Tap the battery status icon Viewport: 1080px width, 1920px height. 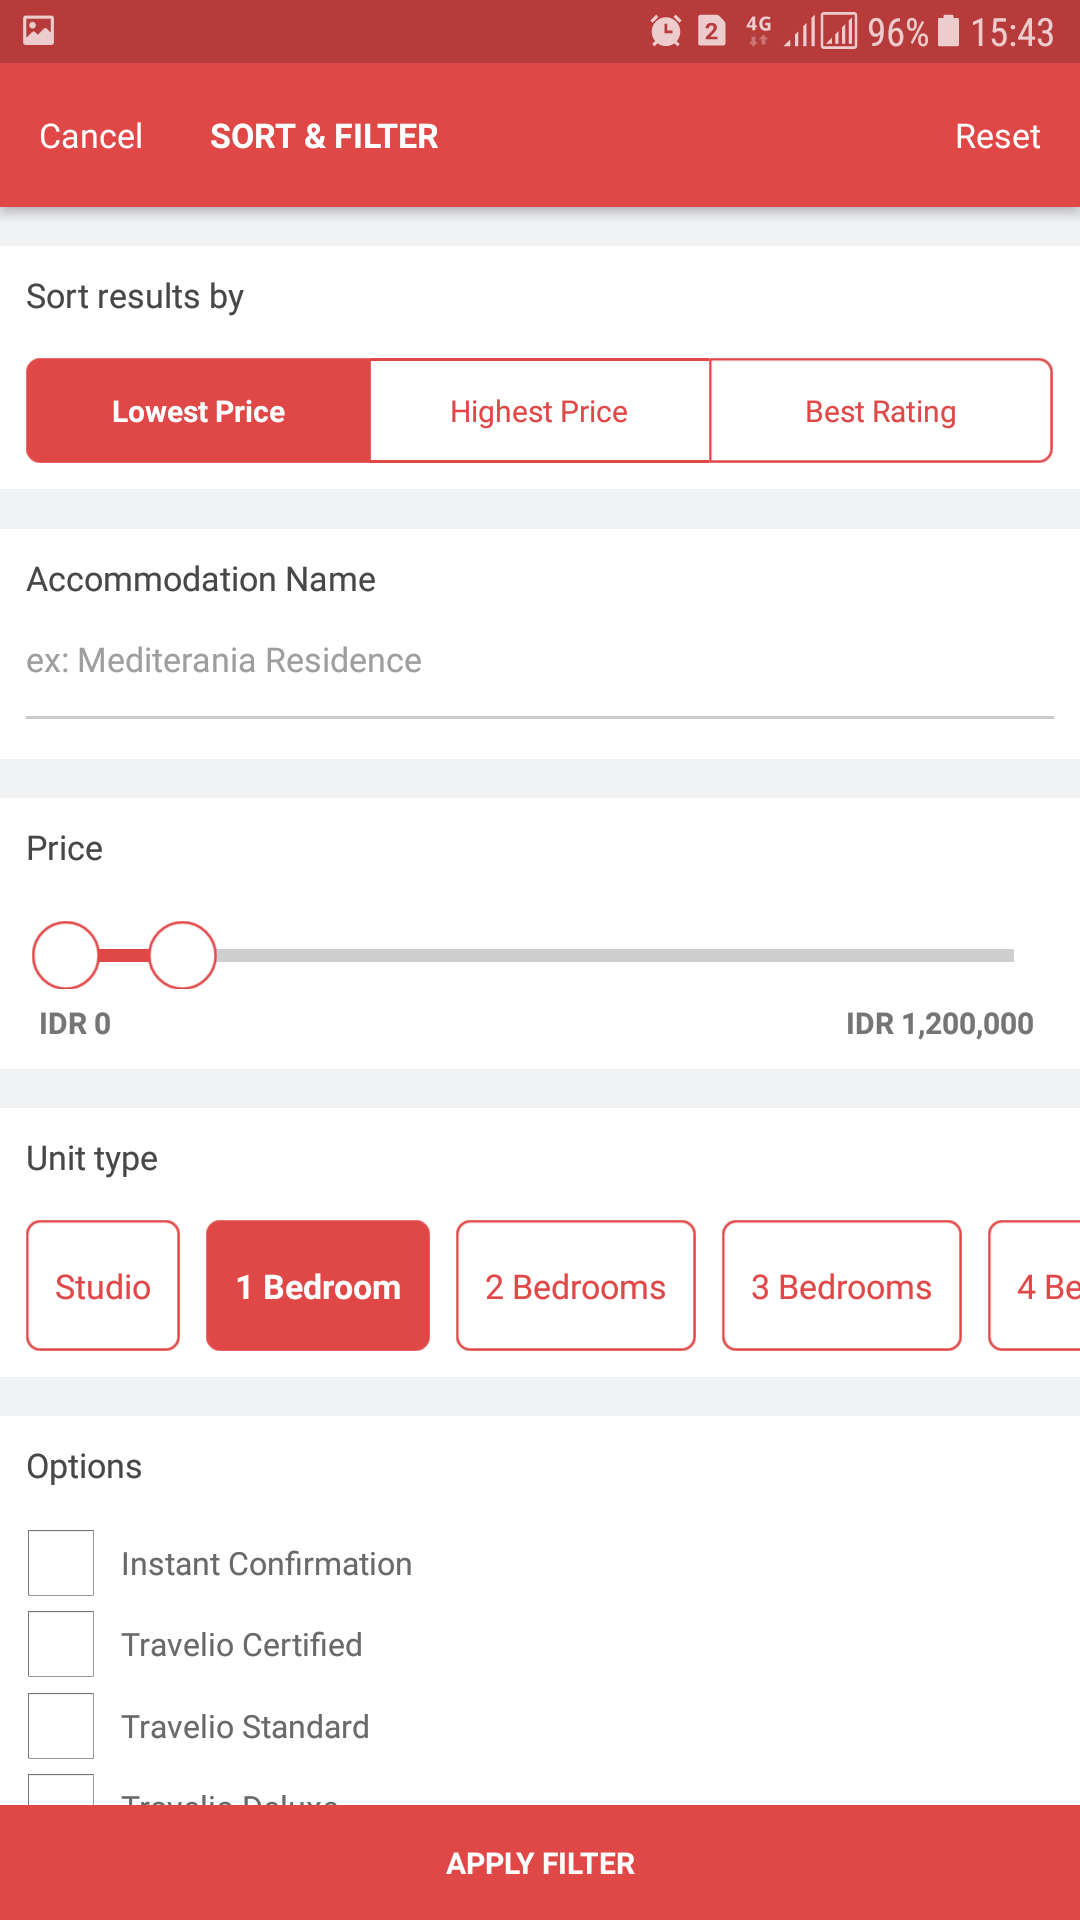point(948,32)
